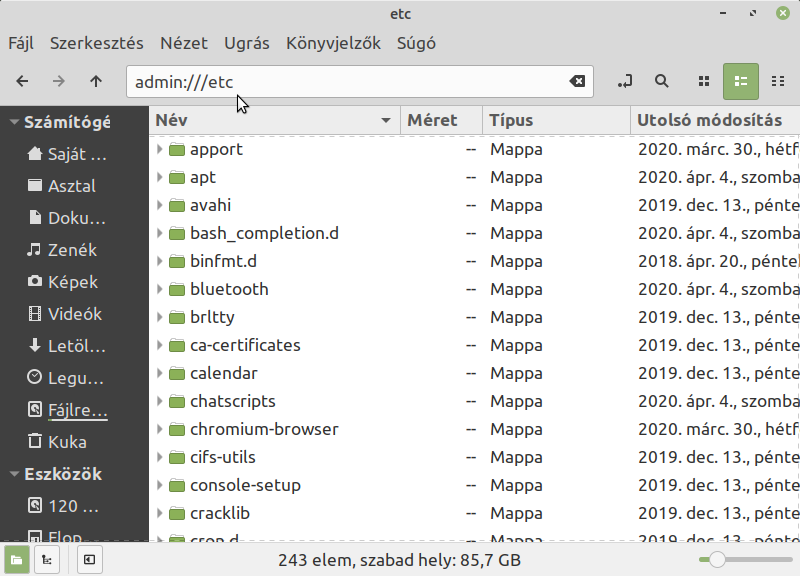The image size is (800, 576).
Task: Expand the bluetooth folder row
Action: [x=159, y=289]
